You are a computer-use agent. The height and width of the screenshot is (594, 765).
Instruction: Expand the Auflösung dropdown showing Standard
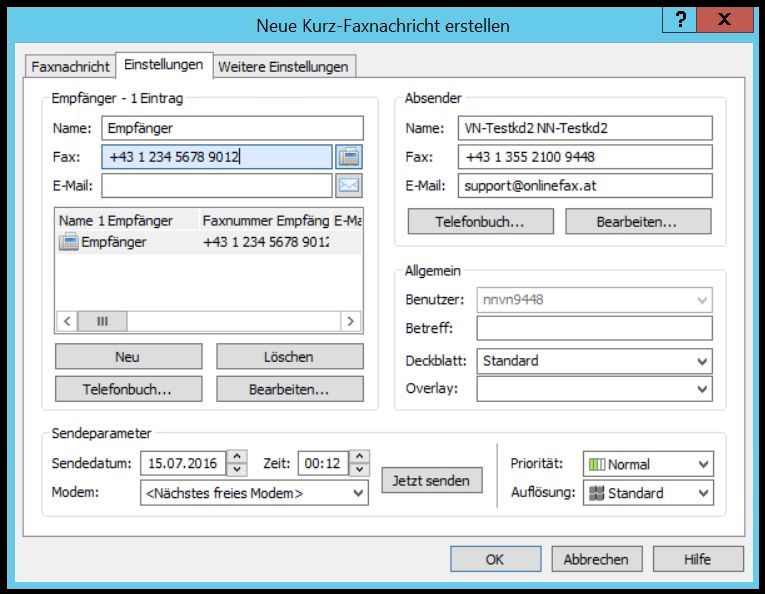click(x=648, y=493)
